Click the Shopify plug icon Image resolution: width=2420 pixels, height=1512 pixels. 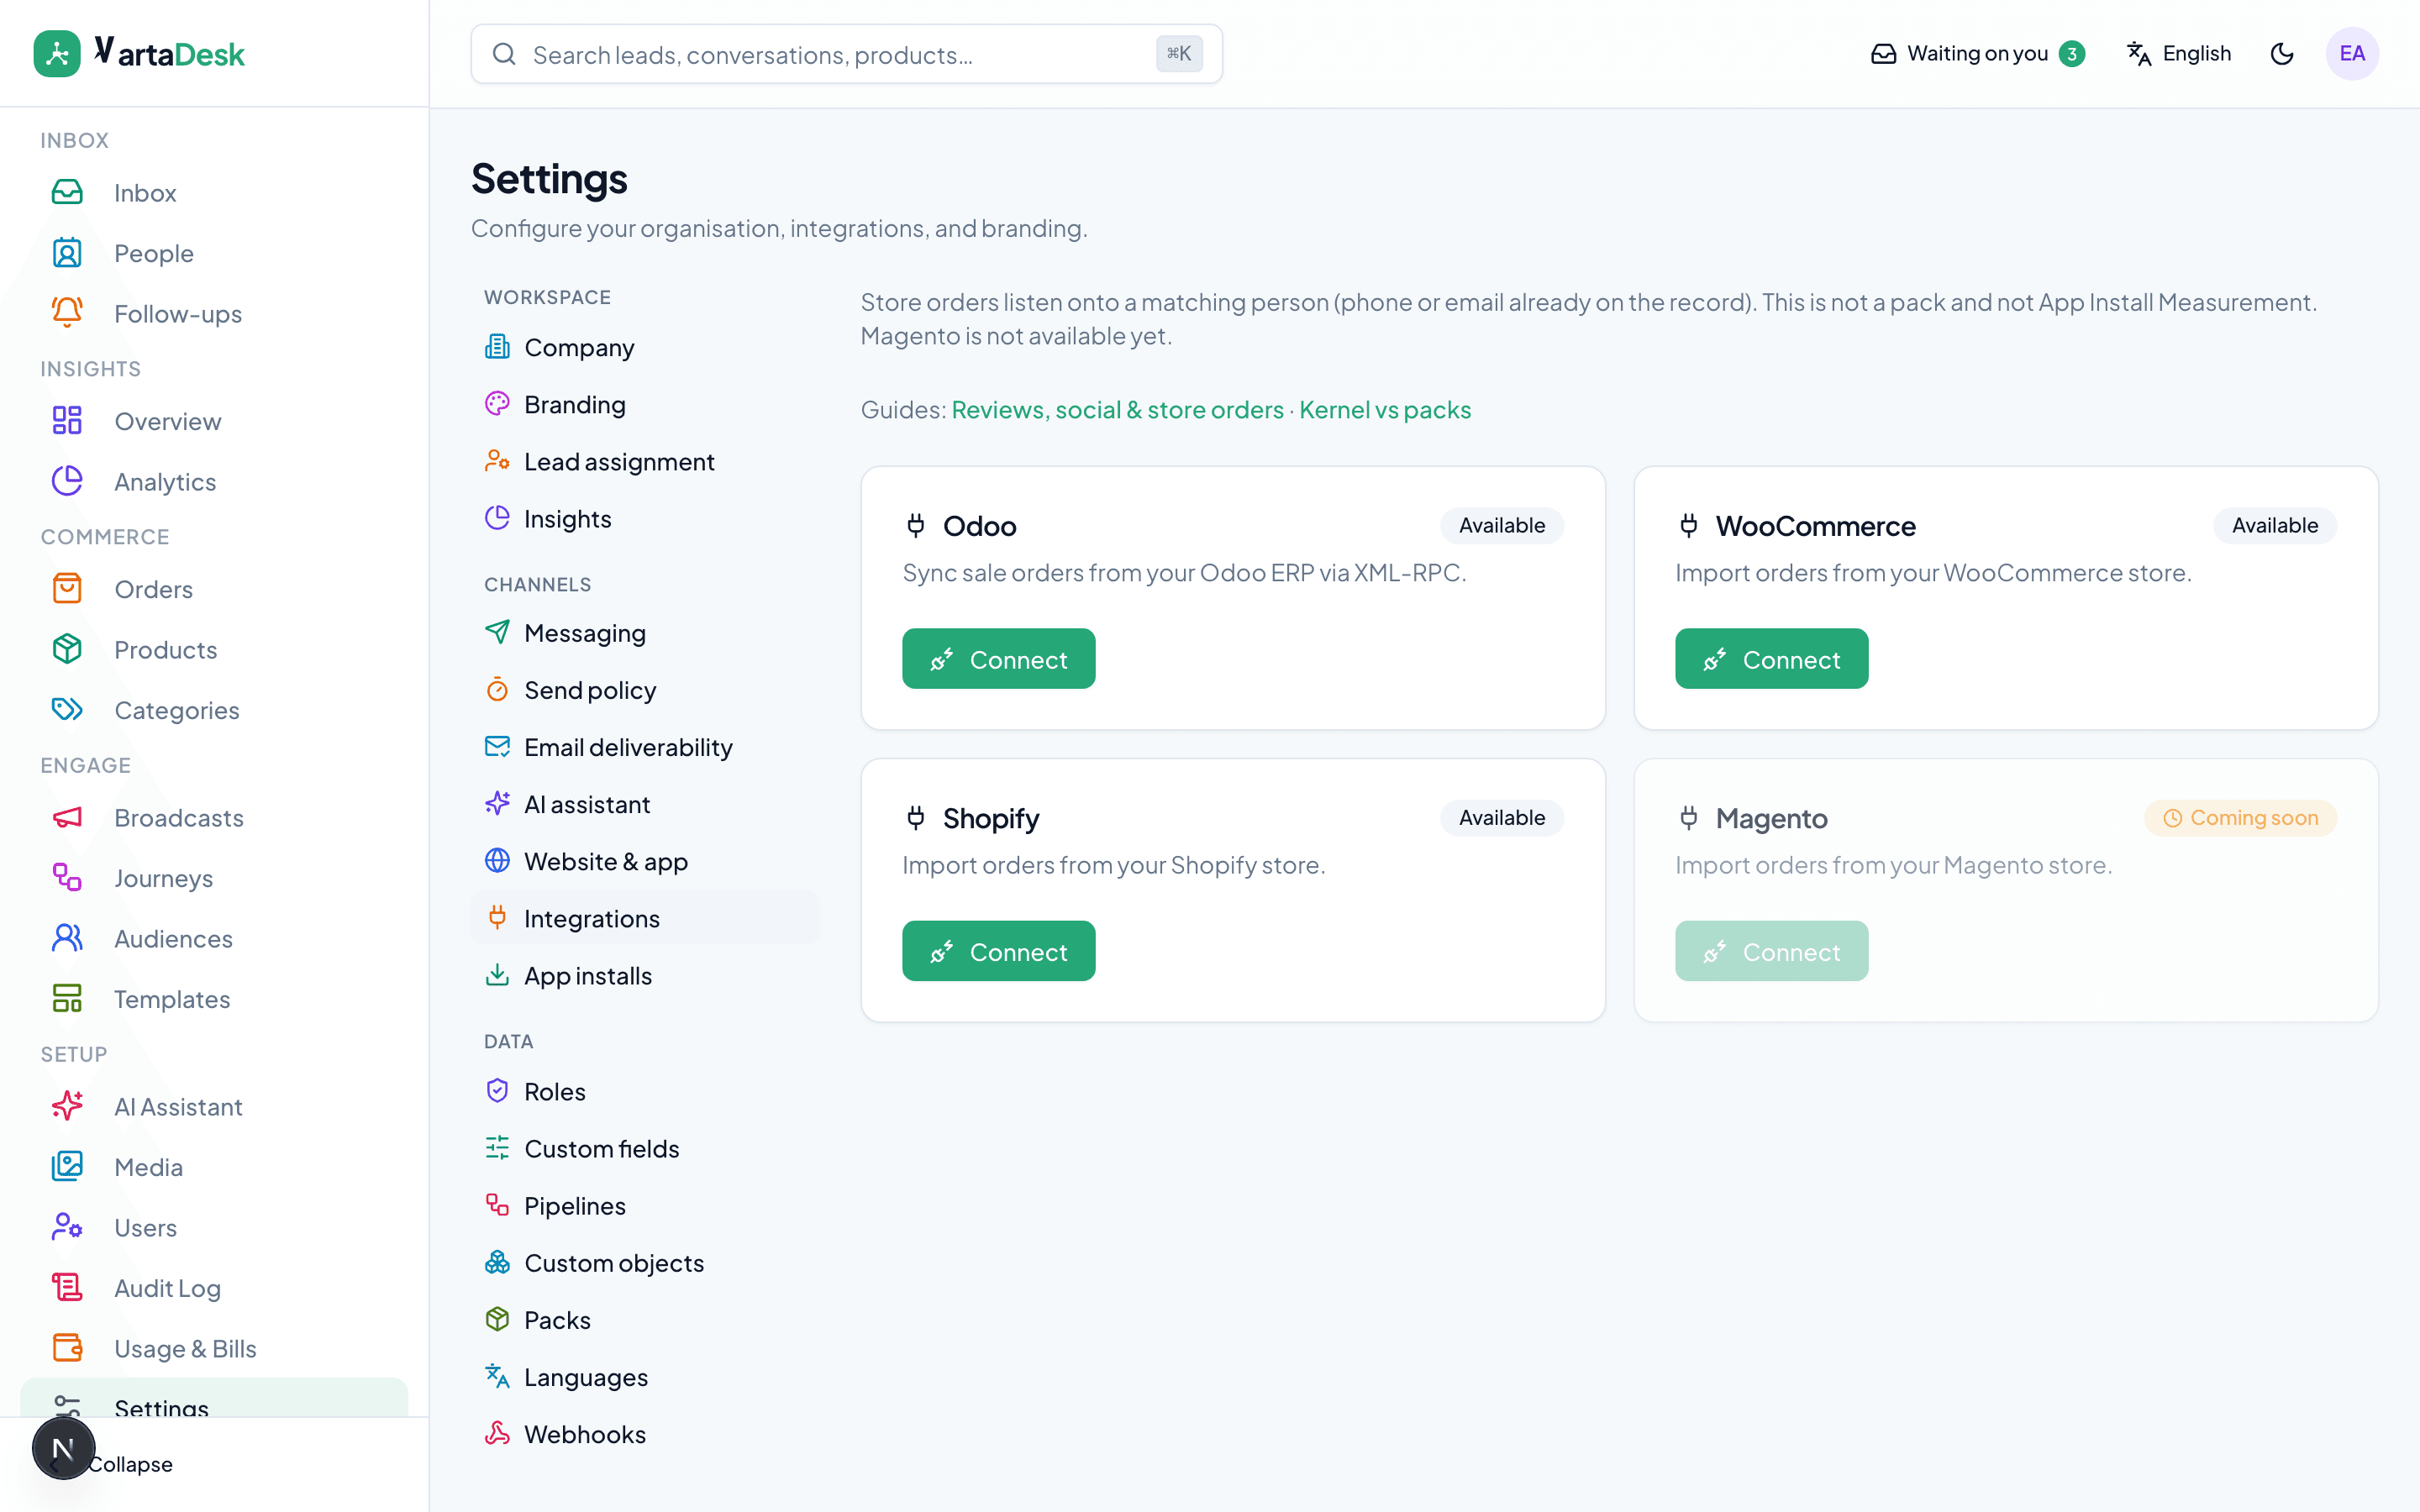coord(915,818)
